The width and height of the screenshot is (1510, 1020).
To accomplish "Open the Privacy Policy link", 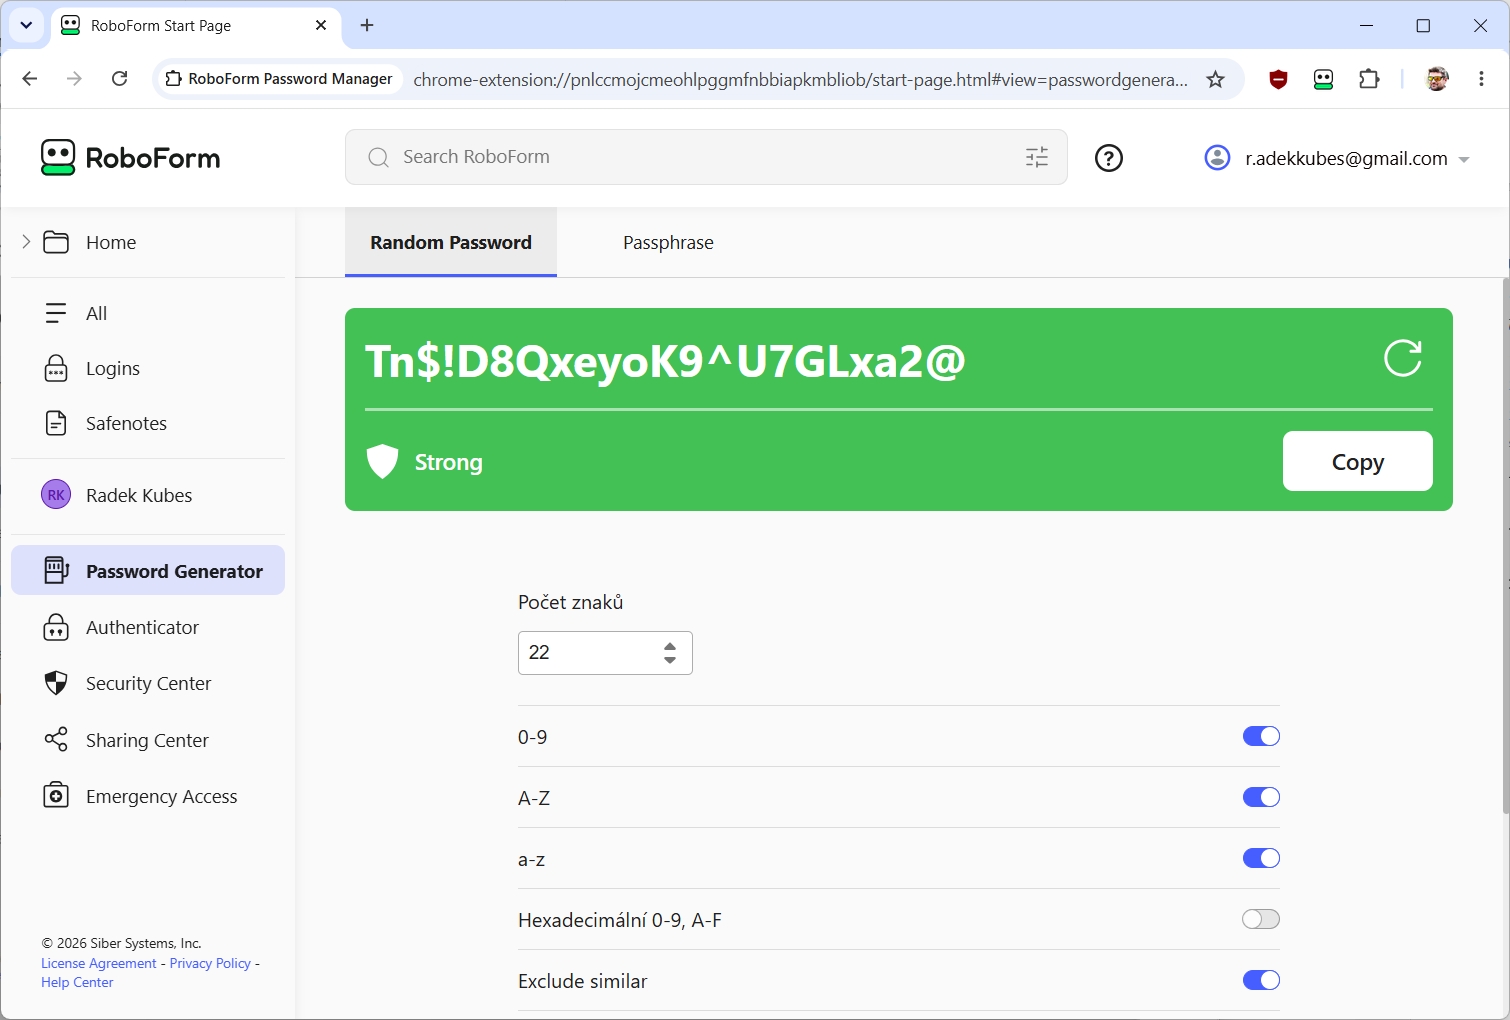I will pos(210,963).
